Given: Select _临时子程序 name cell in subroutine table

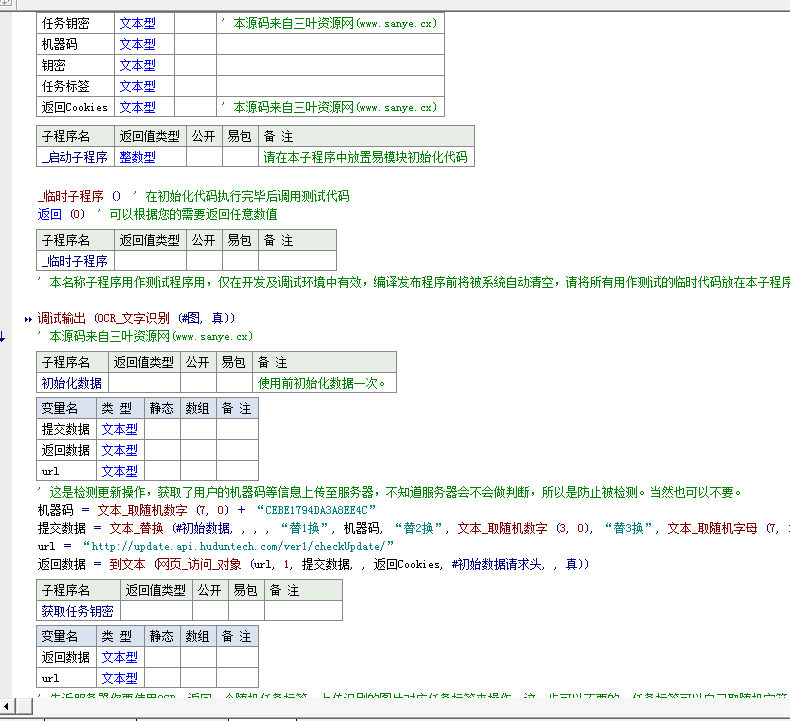Looking at the screenshot, I should pyautogui.click(x=76, y=261).
